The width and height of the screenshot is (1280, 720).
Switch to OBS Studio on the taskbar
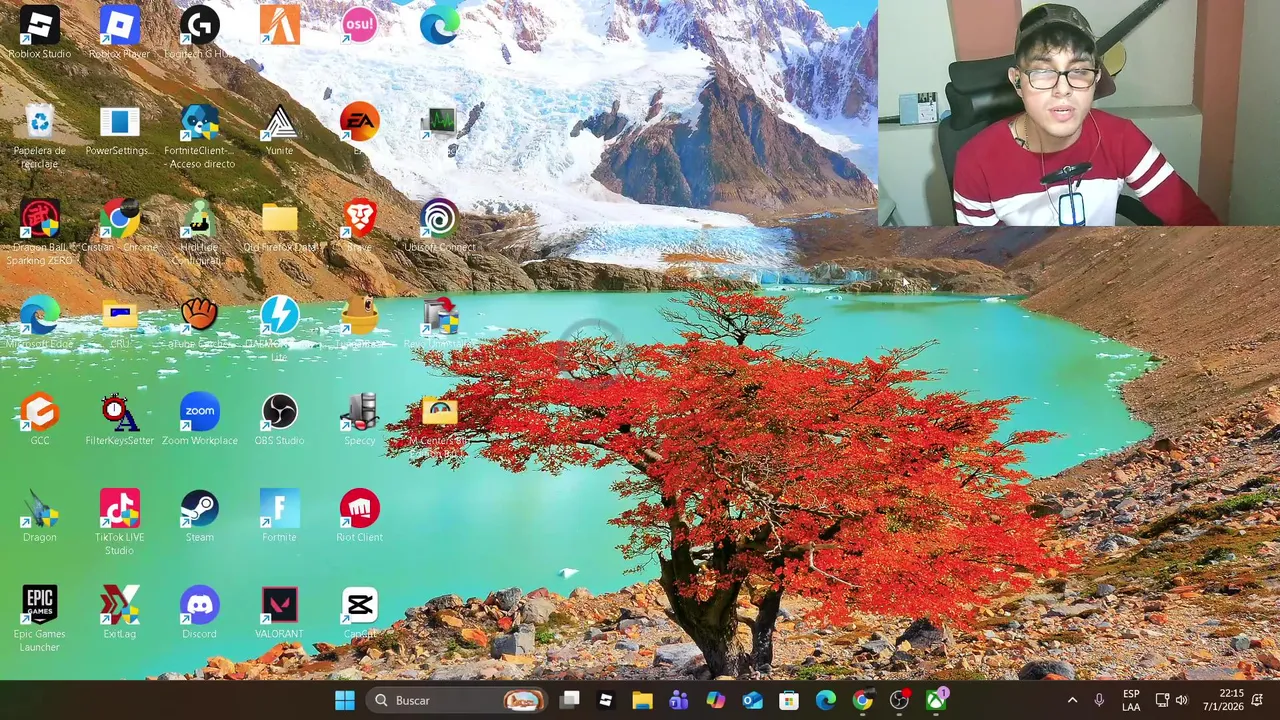(899, 700)
